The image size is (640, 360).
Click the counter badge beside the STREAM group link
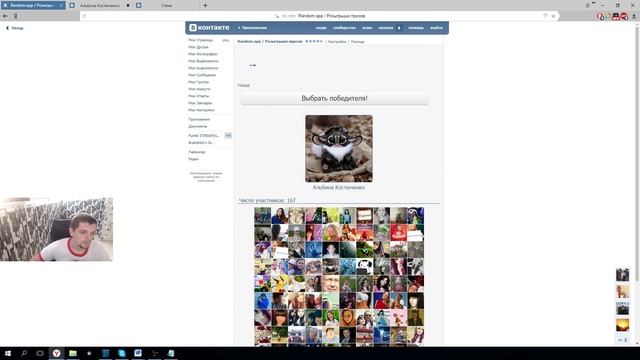(x=228, y=135)
